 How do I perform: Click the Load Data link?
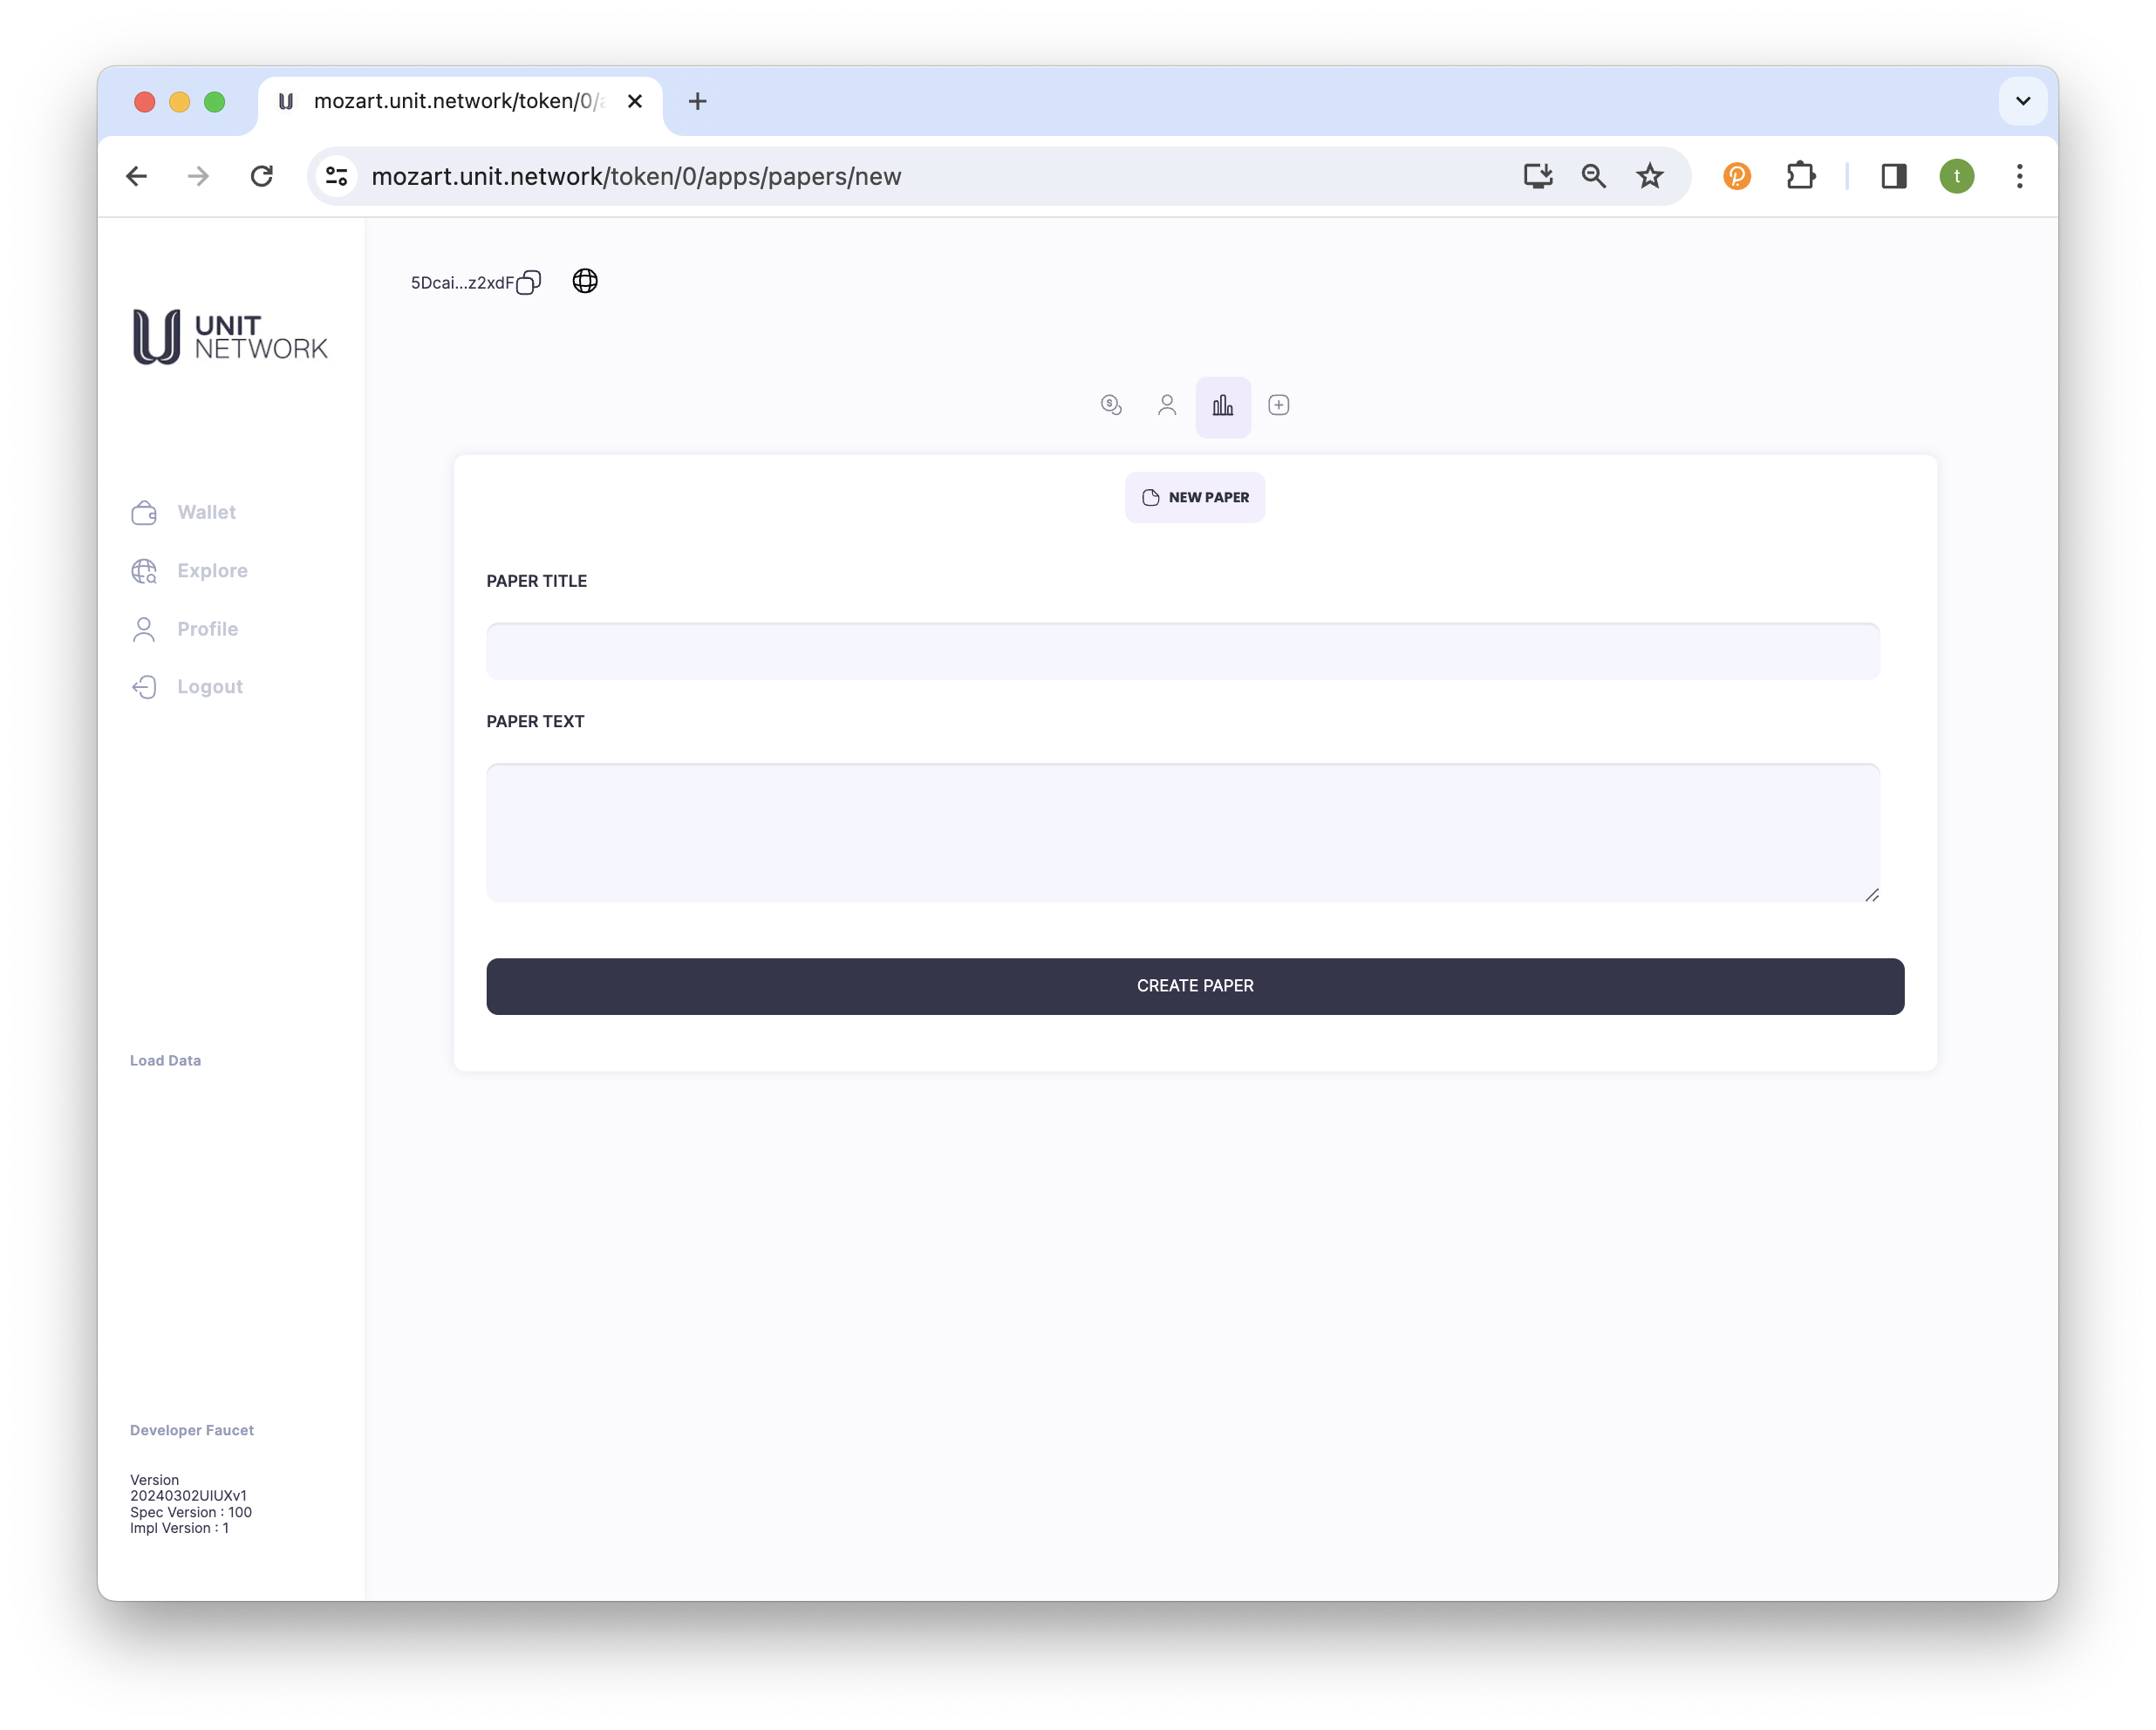[165, 1060]
